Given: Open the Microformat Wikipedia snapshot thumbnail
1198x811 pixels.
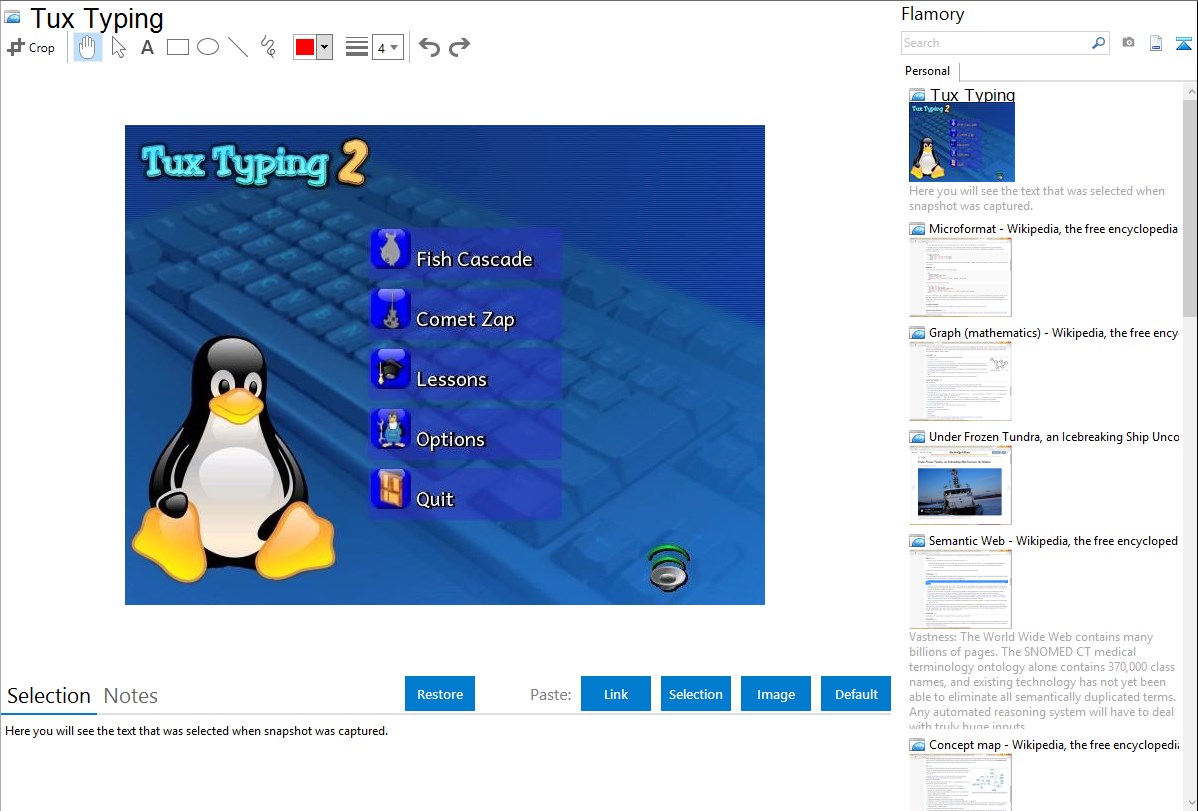Looking at the screenshot, I should [960, 277].
